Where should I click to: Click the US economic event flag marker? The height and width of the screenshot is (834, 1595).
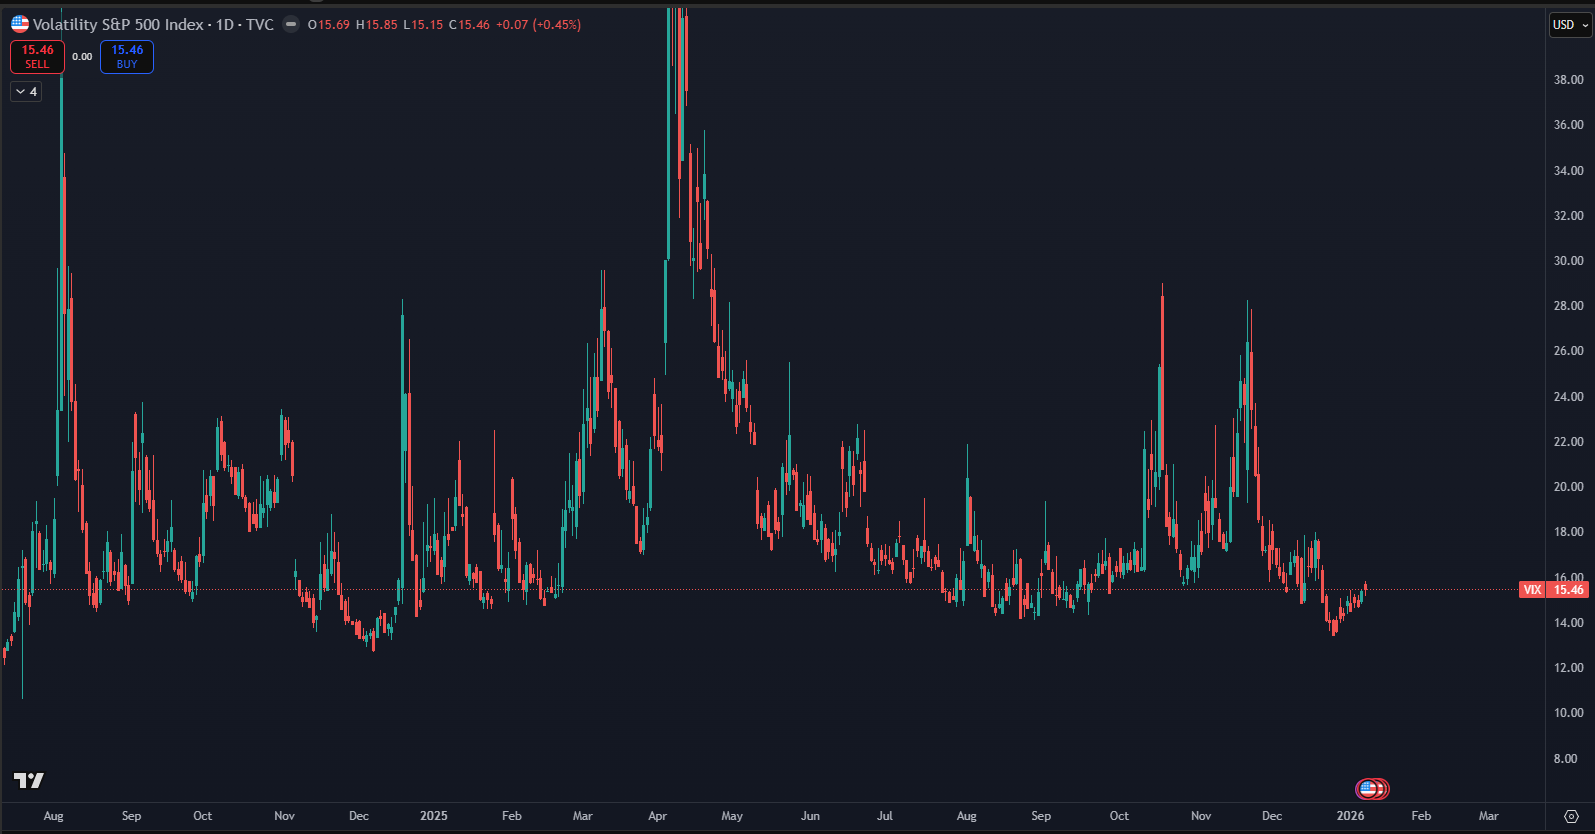click(x=1370, y=789)
